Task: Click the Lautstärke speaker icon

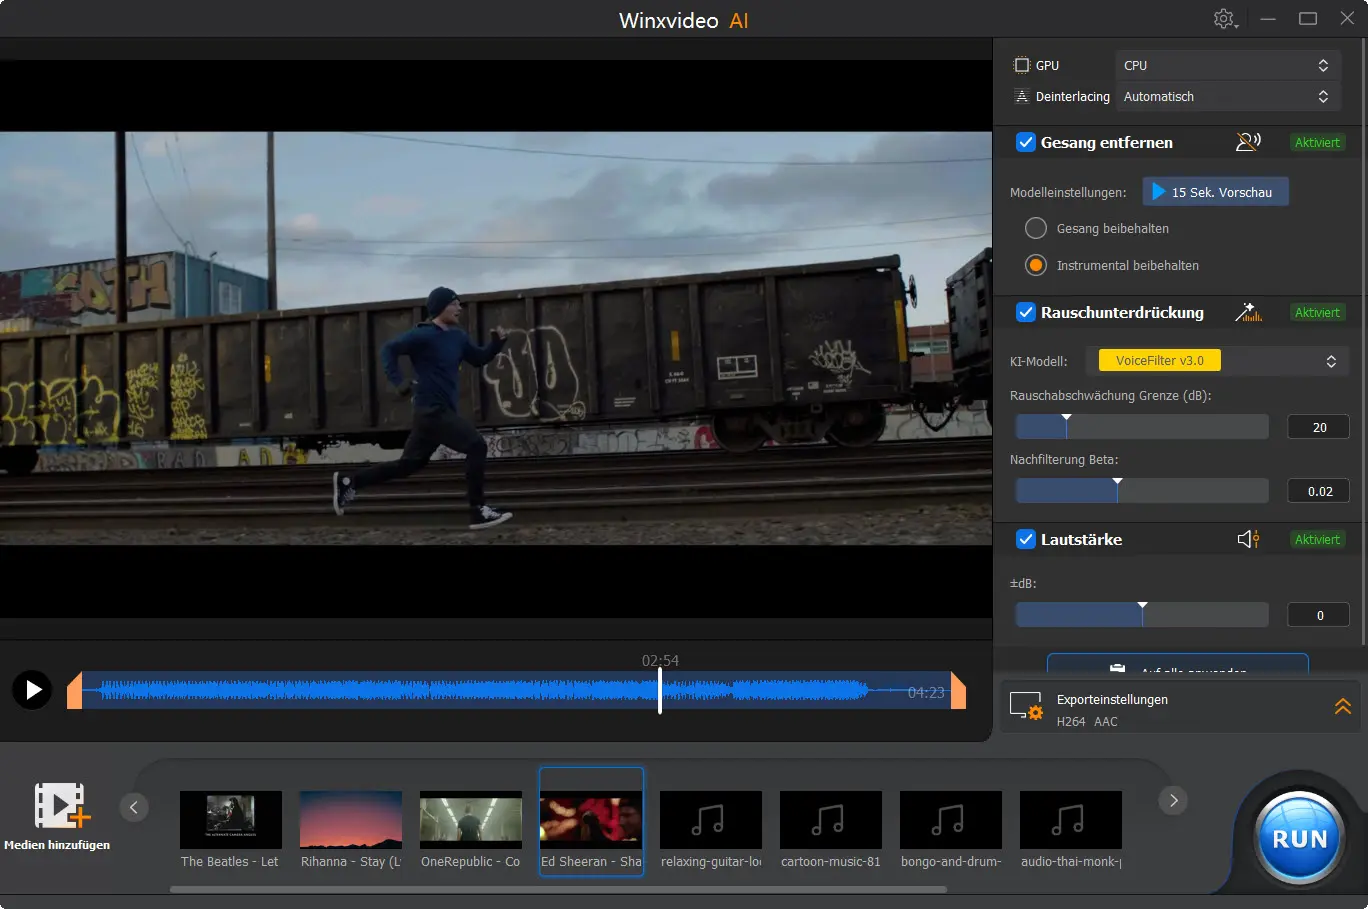Action: point(1248,539)
